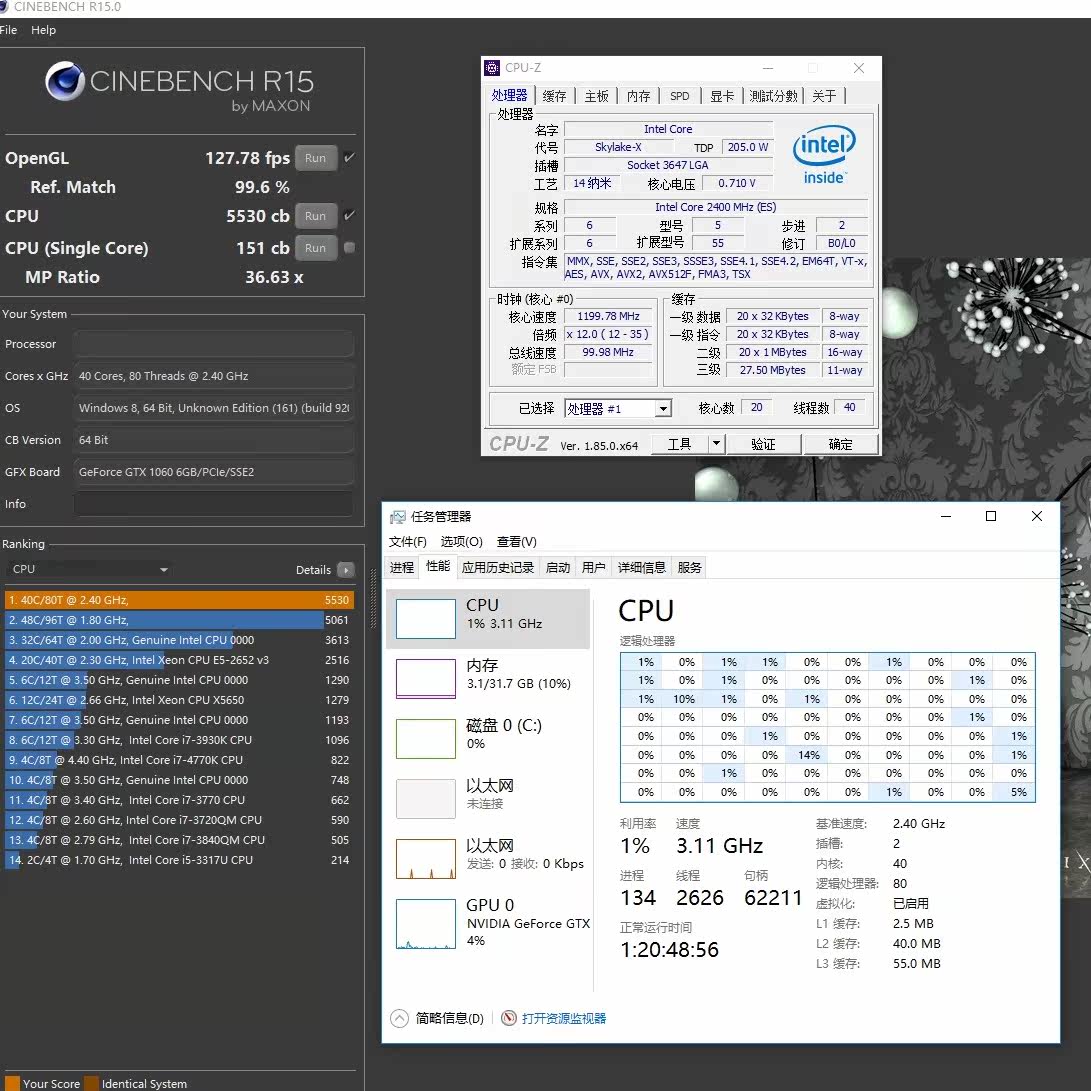
Task: Select ranking row 48C/96T @ 1.80 GHz
Action: coord(179,620)
